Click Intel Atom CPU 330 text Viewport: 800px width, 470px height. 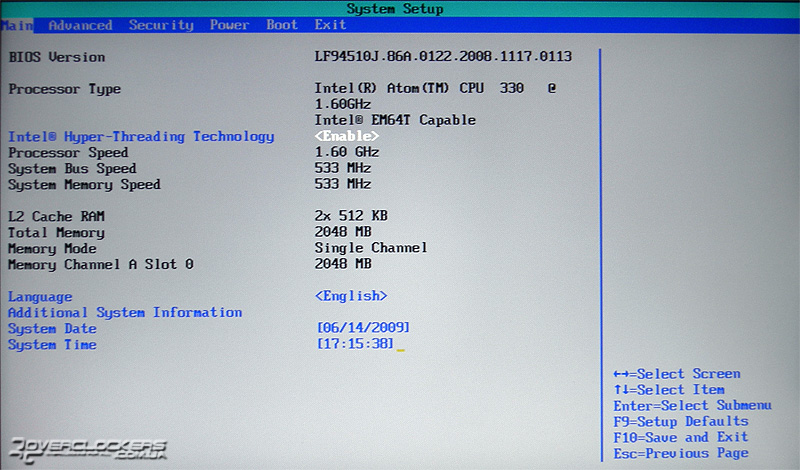(435, 88)
